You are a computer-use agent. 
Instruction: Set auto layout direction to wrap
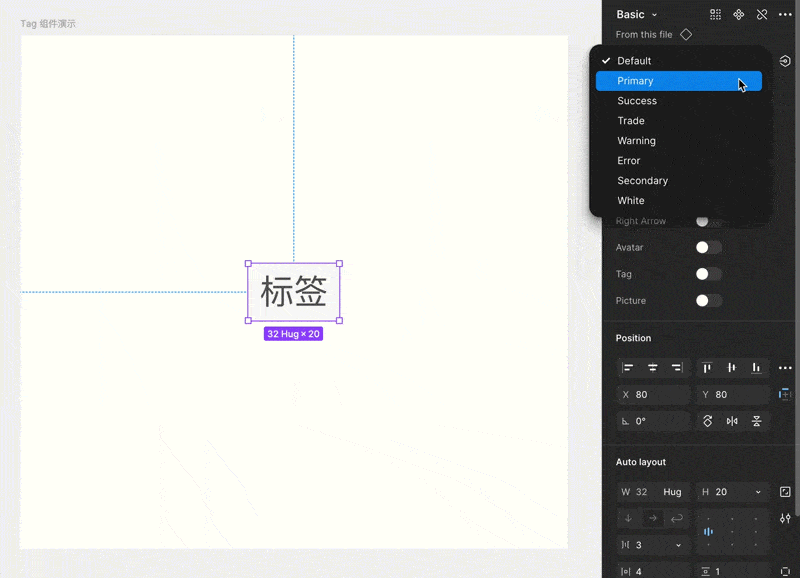click(x=677, y=518)
